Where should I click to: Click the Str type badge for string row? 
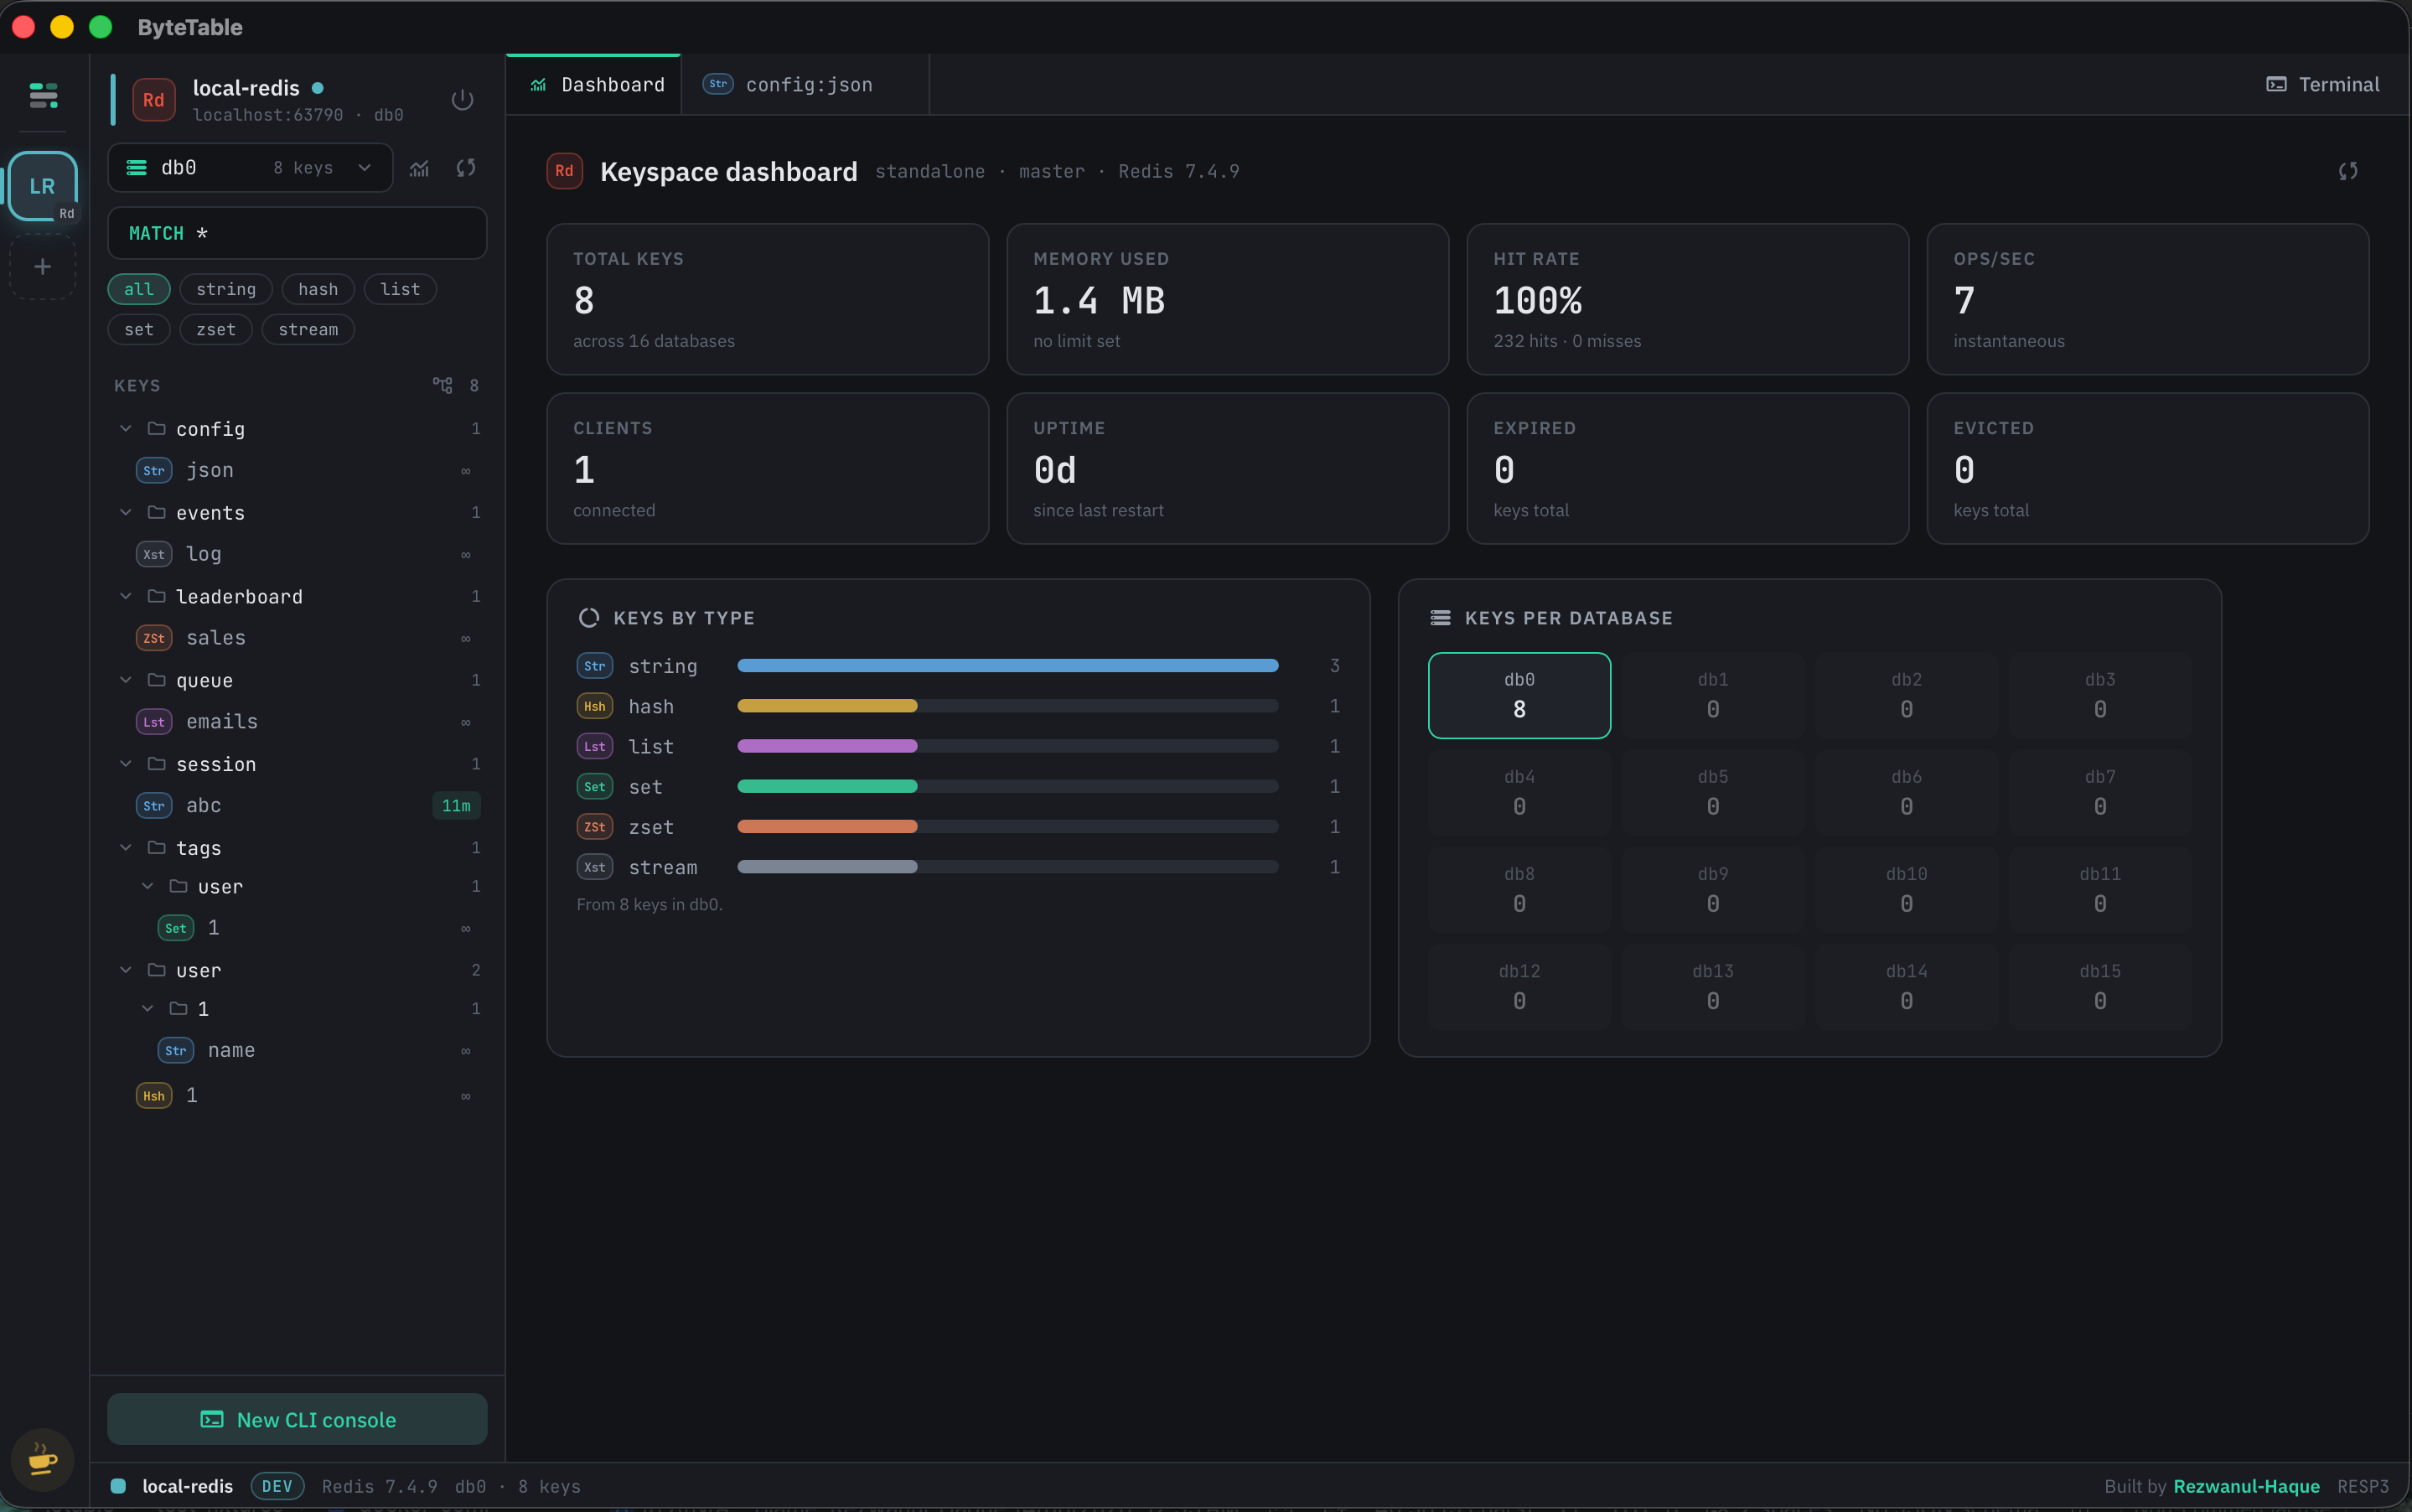(x=595, y=666)
